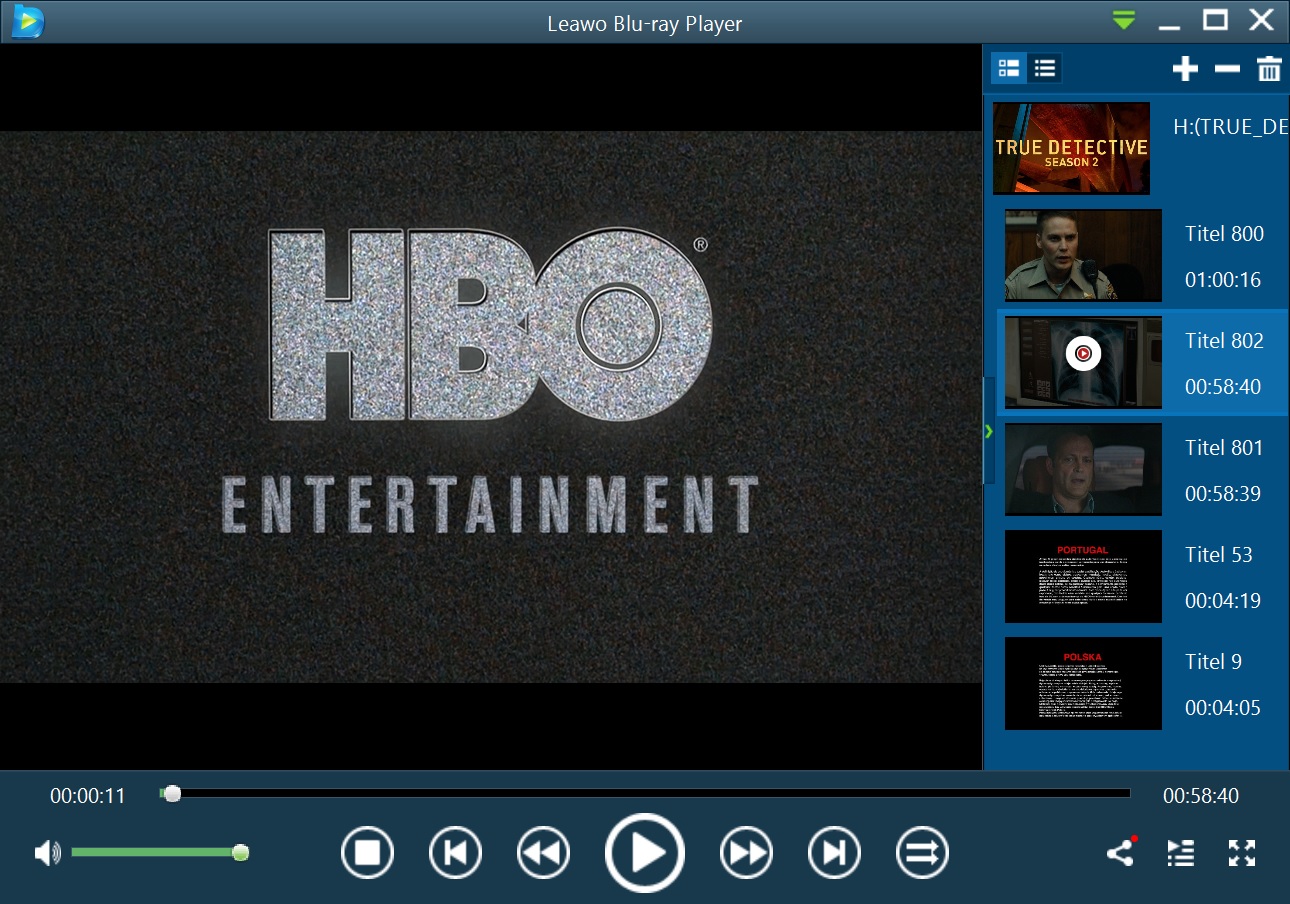1290x904 pixels.
Task: Close the Leawo Blu-ray Player window
Action: tap(1261, 20)
